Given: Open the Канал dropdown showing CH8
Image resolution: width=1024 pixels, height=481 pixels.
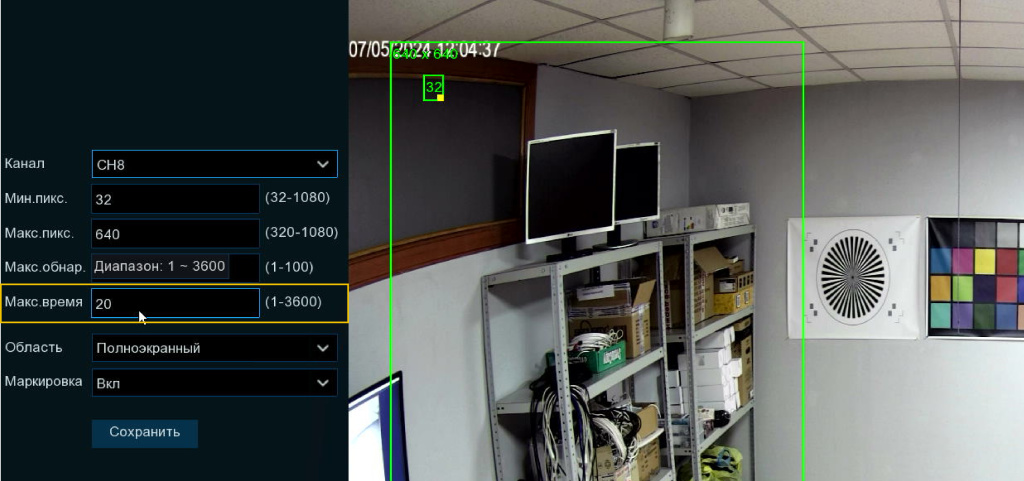Looking at the screenshot, I should 214,164.
